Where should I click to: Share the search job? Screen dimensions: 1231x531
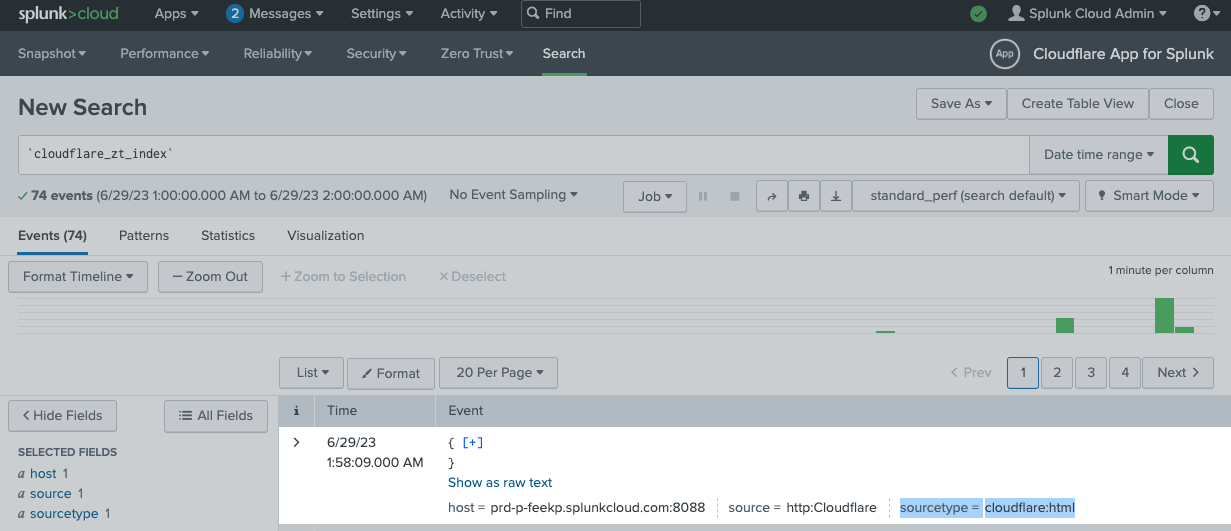[x=772, y=196]
